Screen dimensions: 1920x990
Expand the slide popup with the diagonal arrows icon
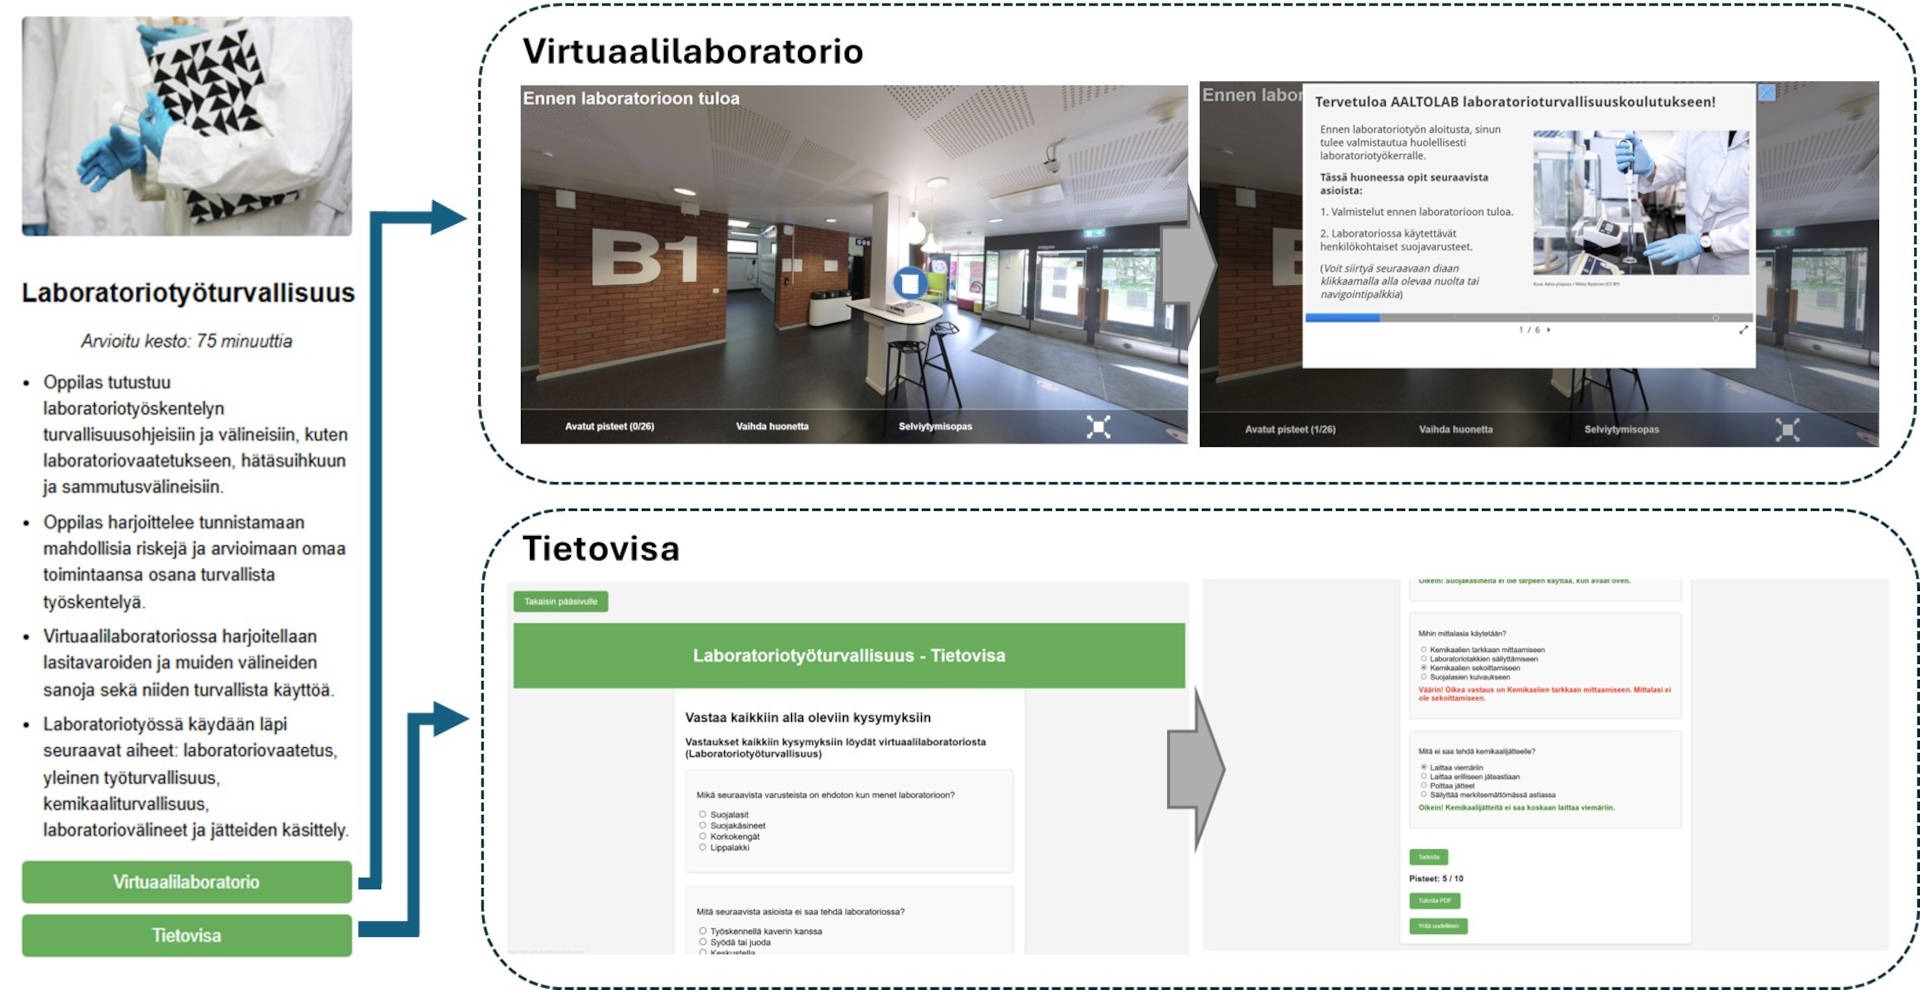click(x=1743, y=330)
